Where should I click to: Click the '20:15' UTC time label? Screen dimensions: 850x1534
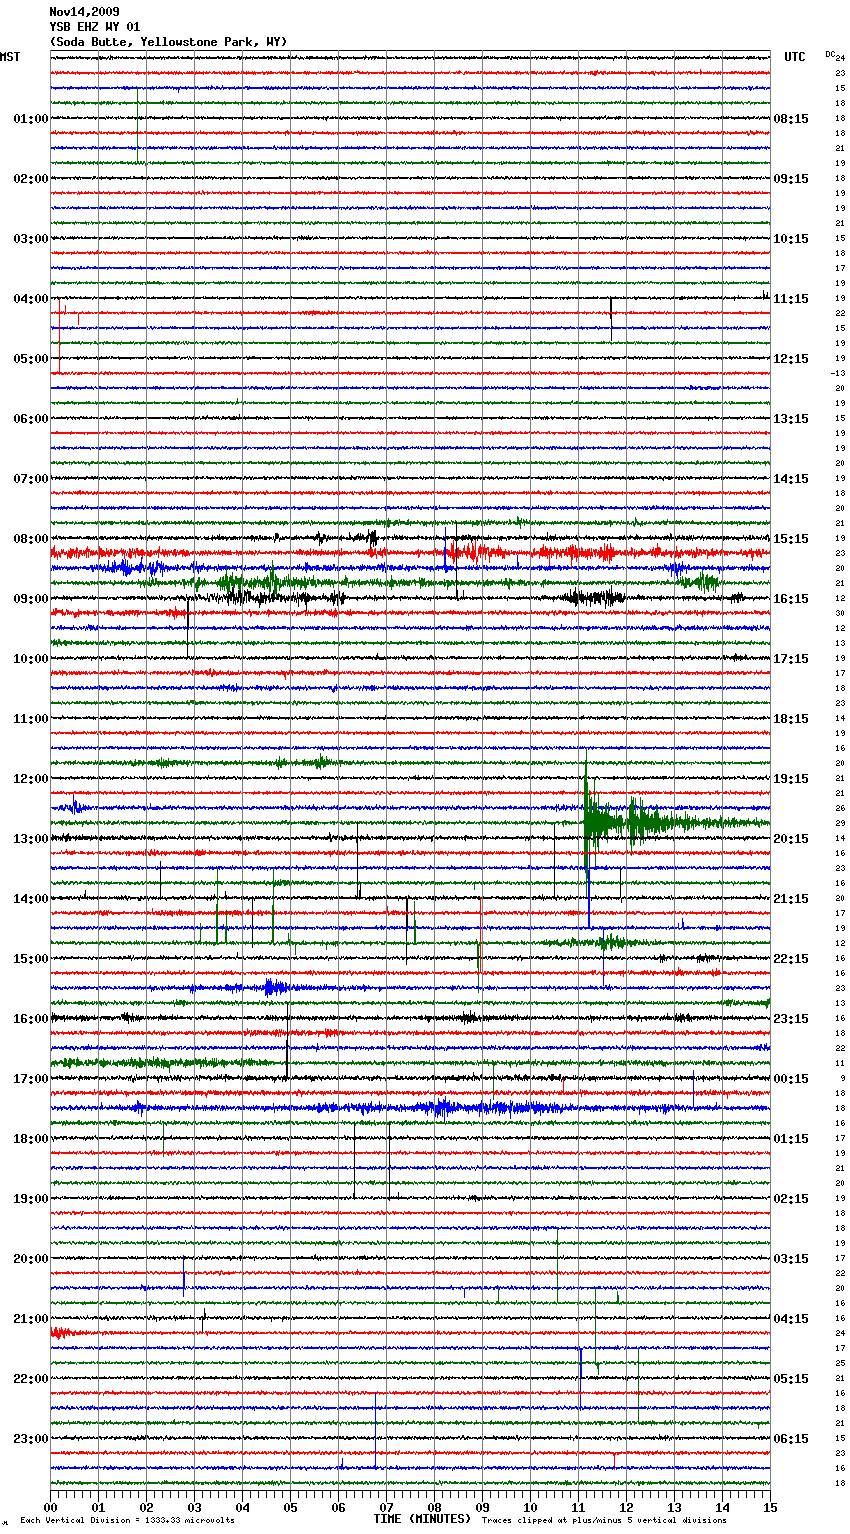(791, 839)
